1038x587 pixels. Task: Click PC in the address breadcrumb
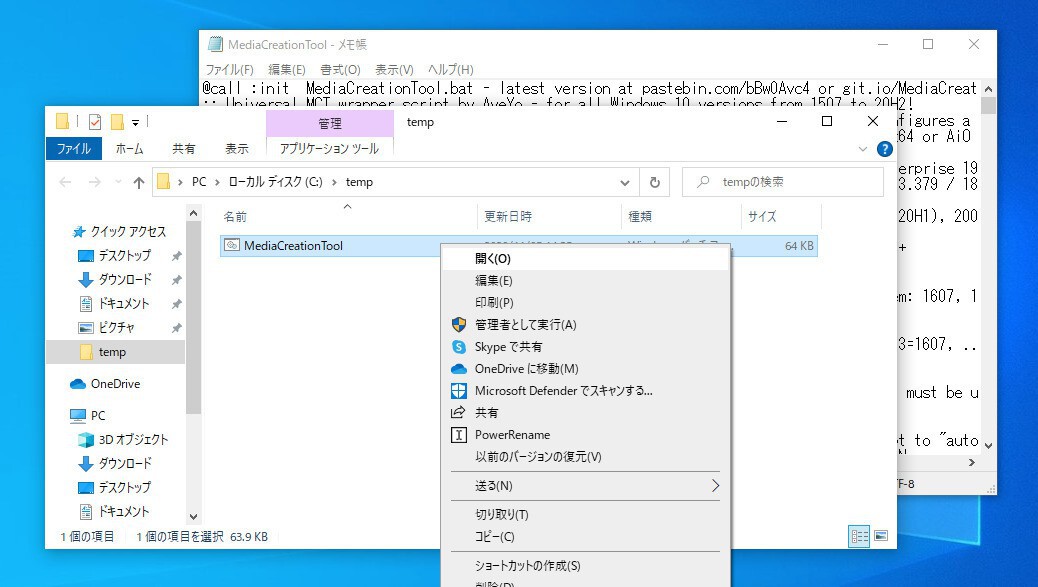click(199, 182)
